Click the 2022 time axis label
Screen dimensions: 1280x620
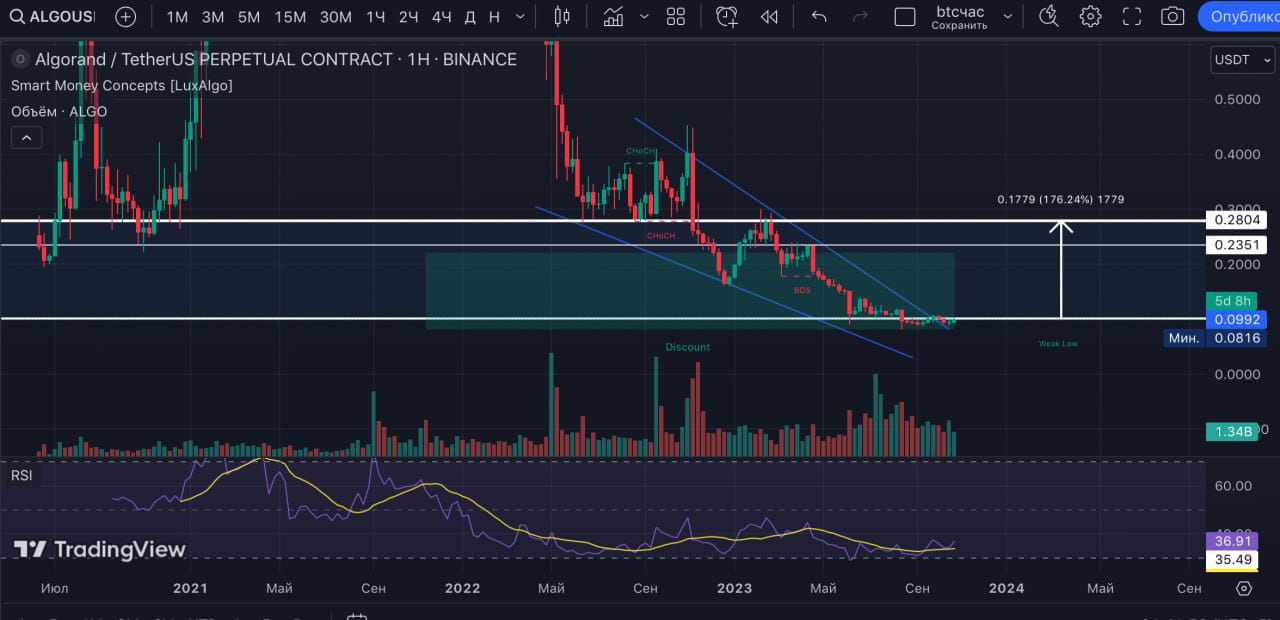462,588
